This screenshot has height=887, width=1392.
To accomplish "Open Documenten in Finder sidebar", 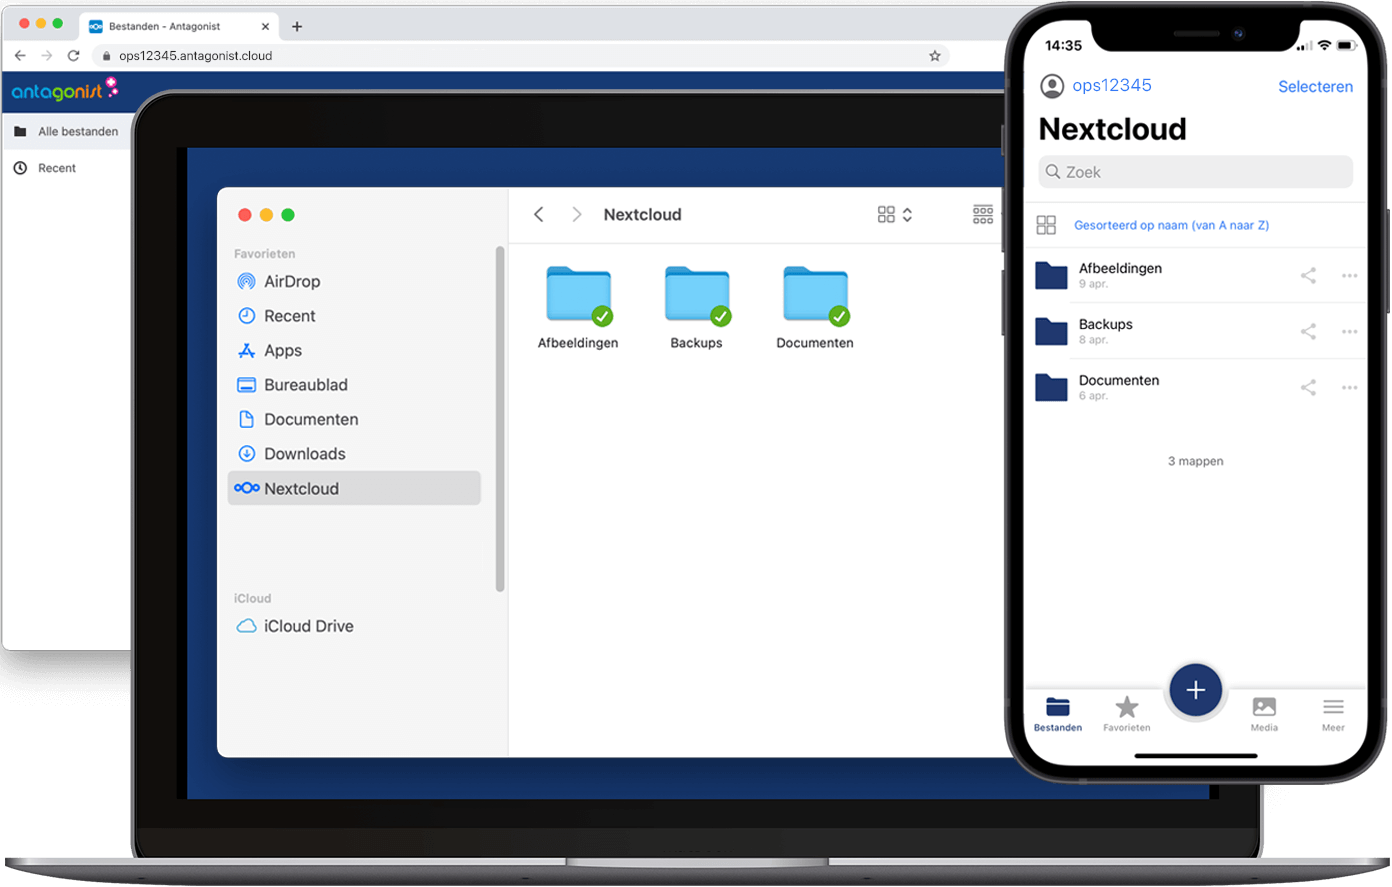I will [x=297, y=420].
